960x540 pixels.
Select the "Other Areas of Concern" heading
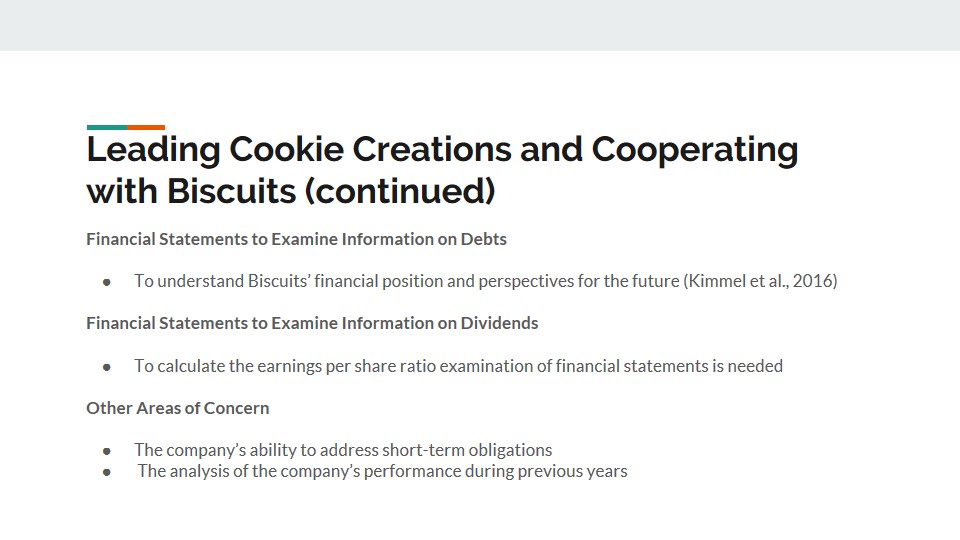coord(177,408)
